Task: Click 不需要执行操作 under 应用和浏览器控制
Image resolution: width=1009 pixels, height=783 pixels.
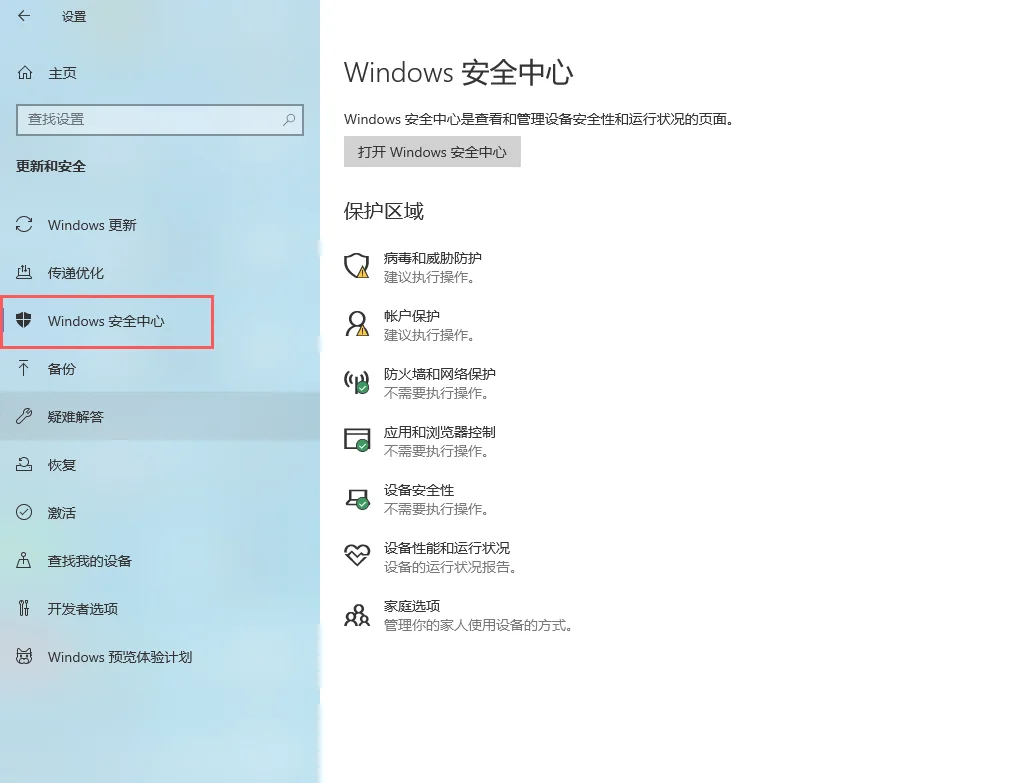Action: (x=436, y=451)
